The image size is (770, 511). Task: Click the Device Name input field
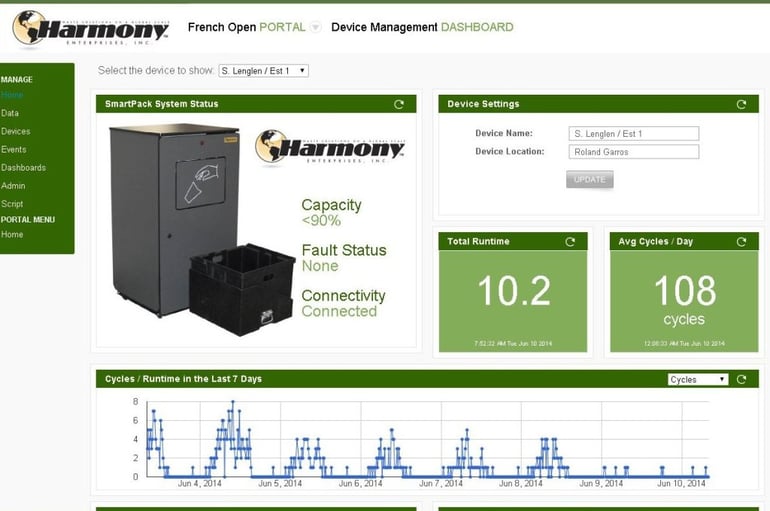tap(633, 133)
